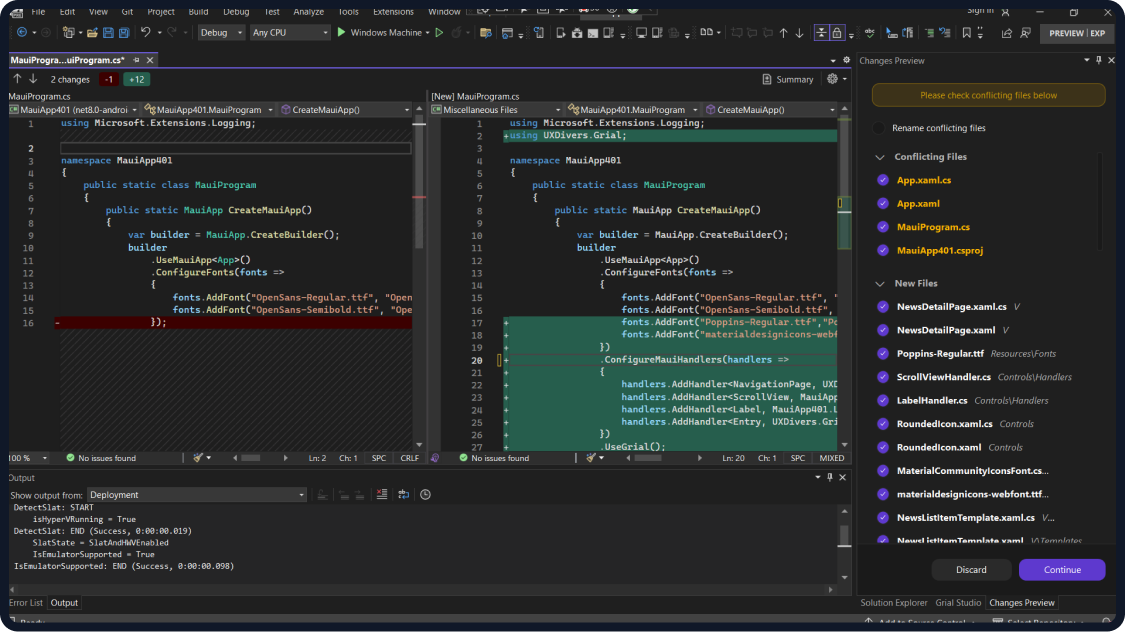The image size is (1125, 632).
Task: Click the Clear All icon in Output panel
Action: 382,495
